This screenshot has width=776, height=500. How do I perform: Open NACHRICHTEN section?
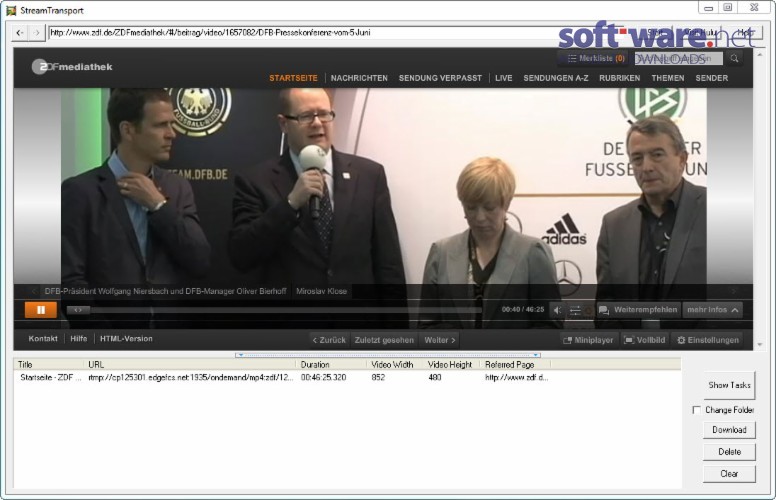coord(359,78)
